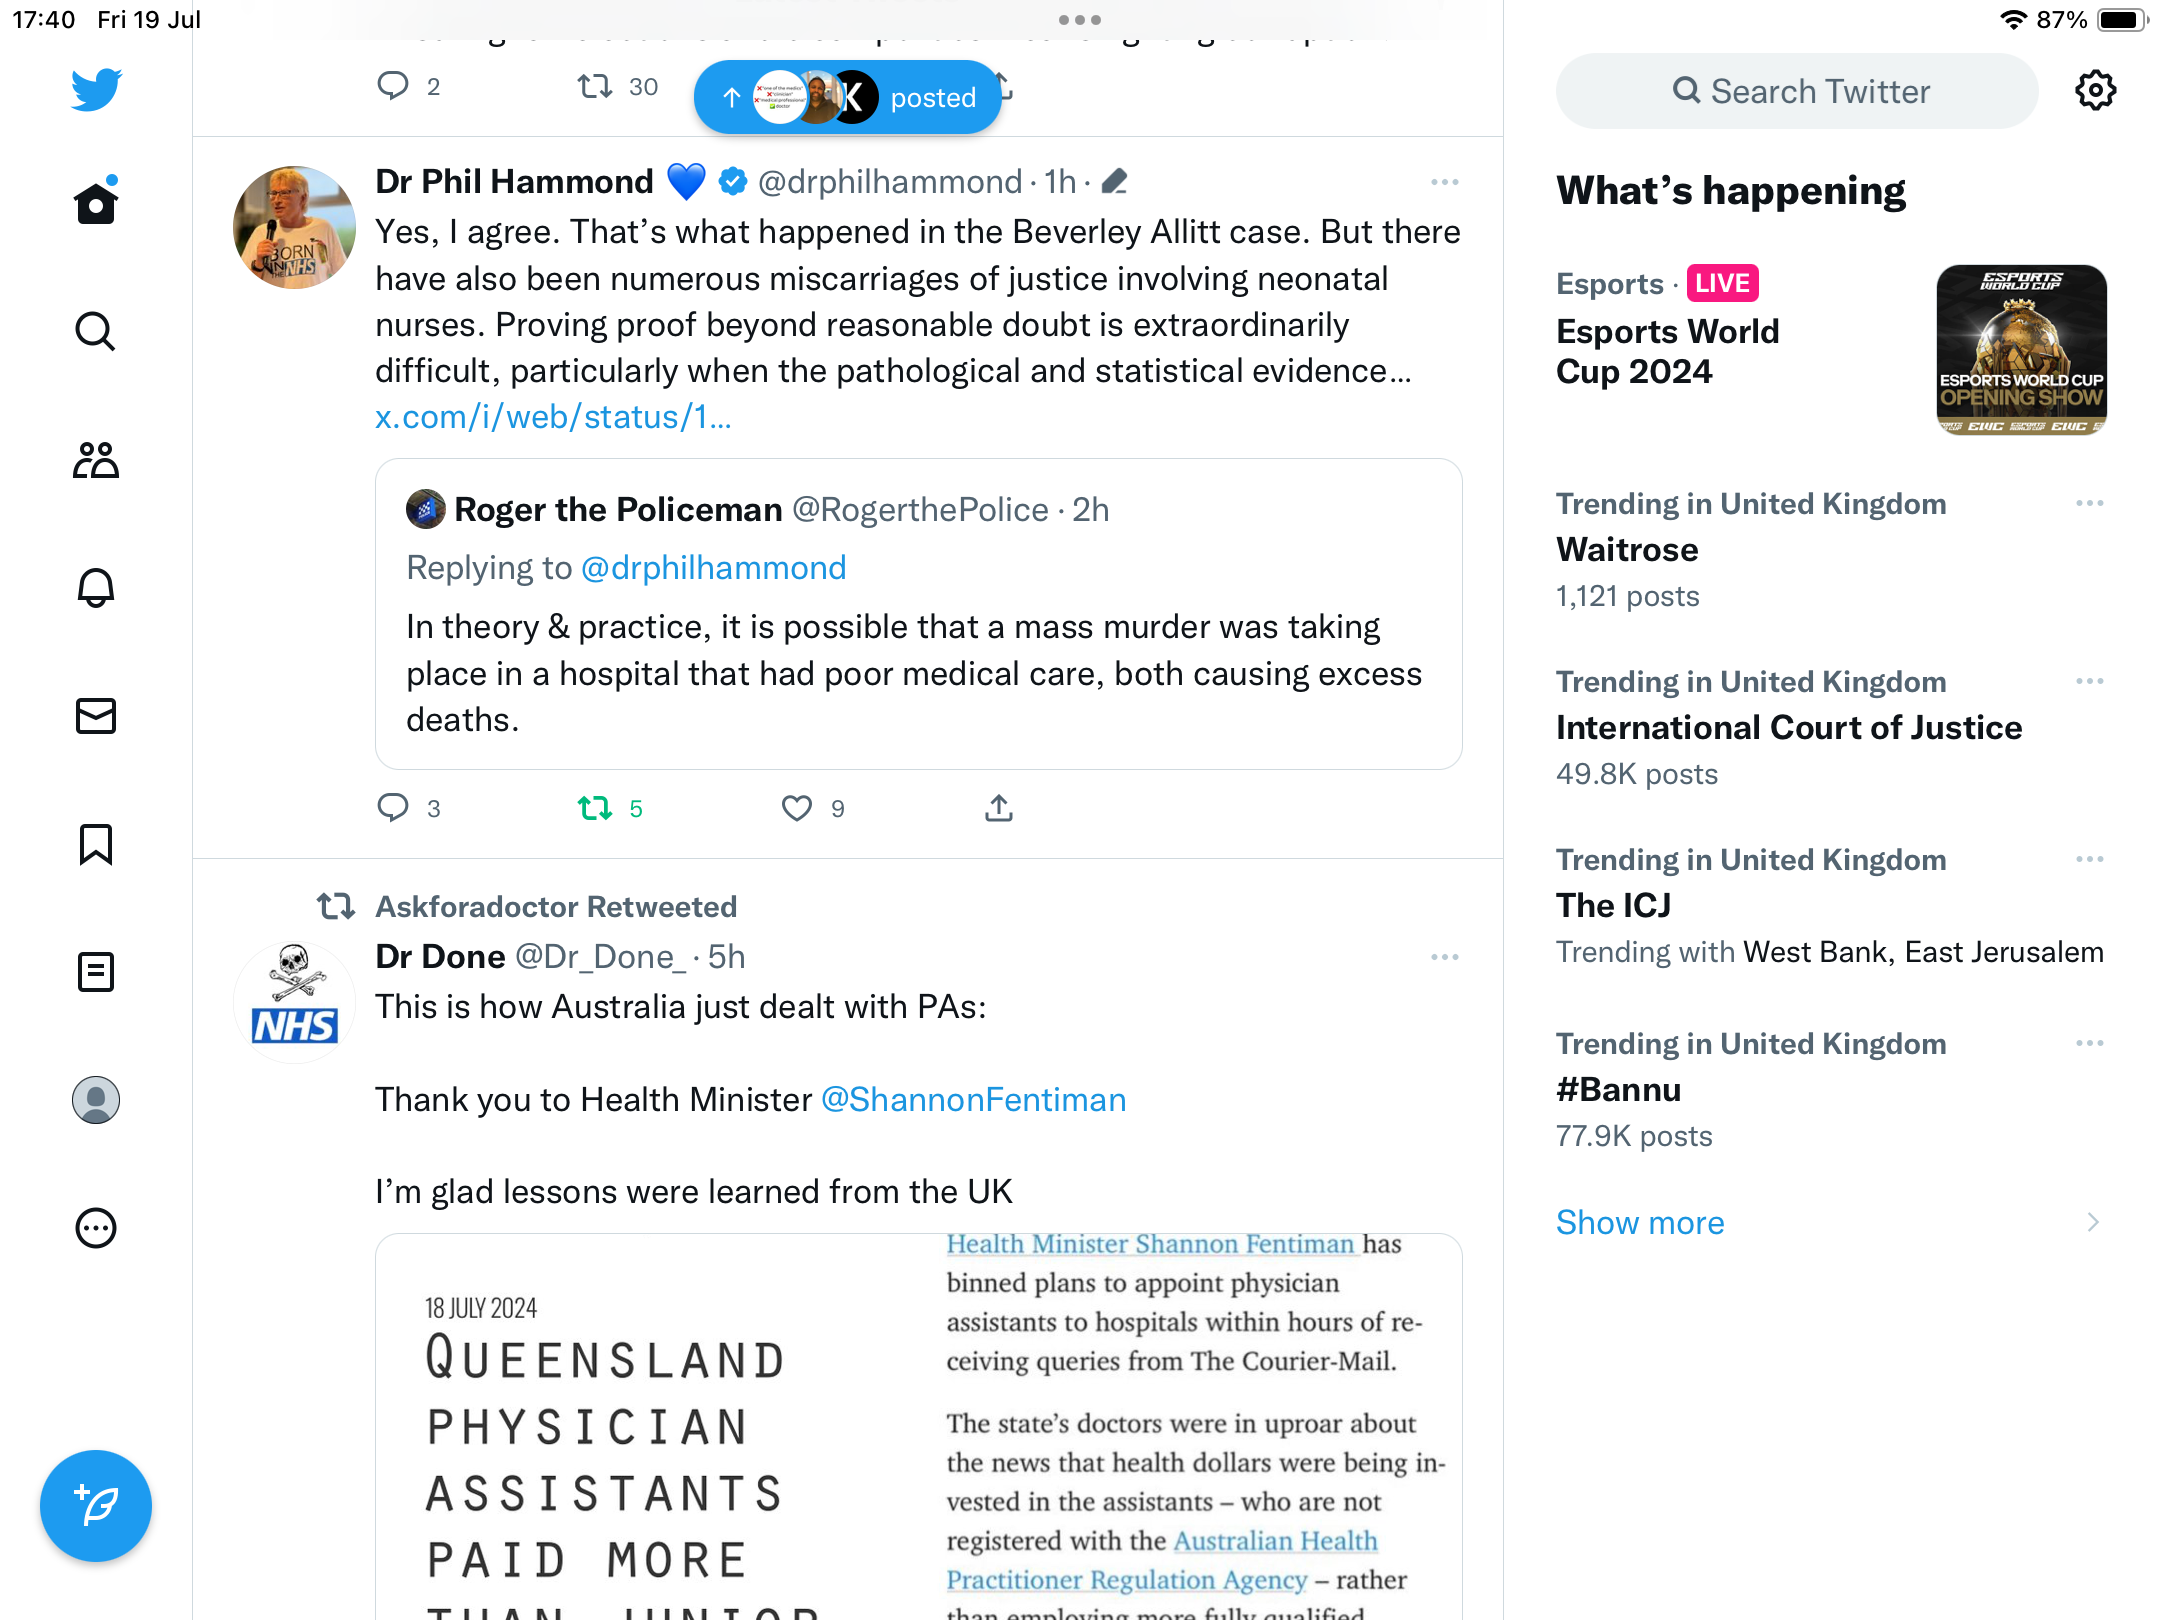Click the Search Twitter field

1797,91
